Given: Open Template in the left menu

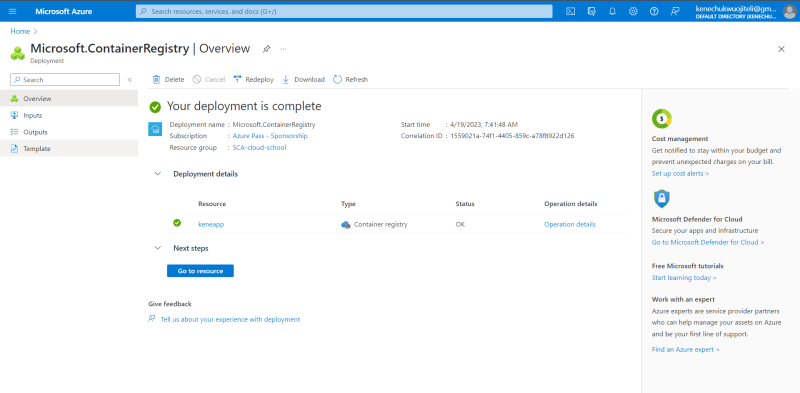Looking at the screenshot, I should click(69, 149).
